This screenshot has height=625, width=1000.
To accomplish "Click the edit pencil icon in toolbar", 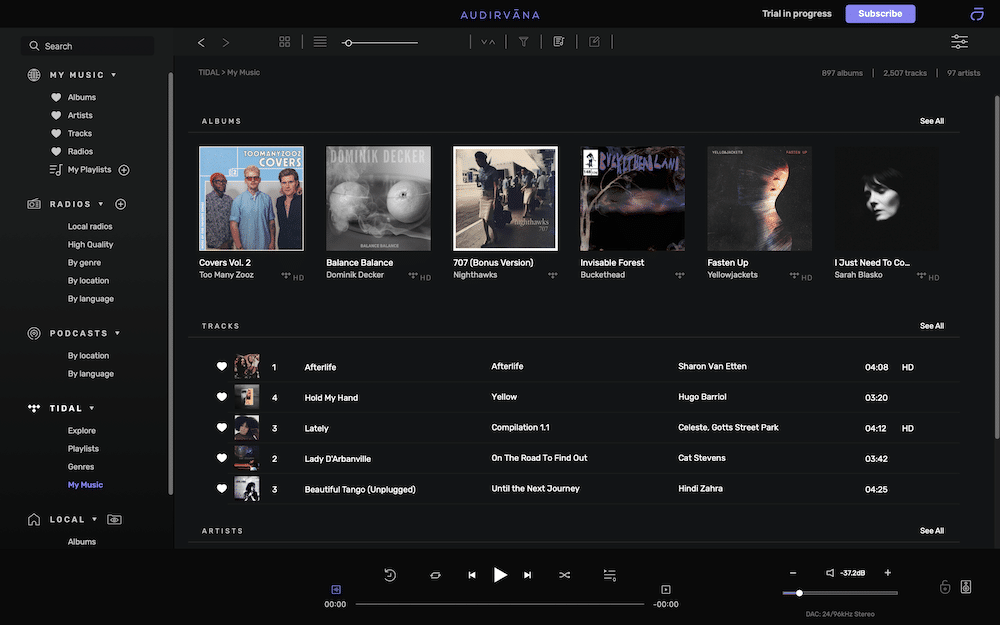I will click(x=594, y=41).
